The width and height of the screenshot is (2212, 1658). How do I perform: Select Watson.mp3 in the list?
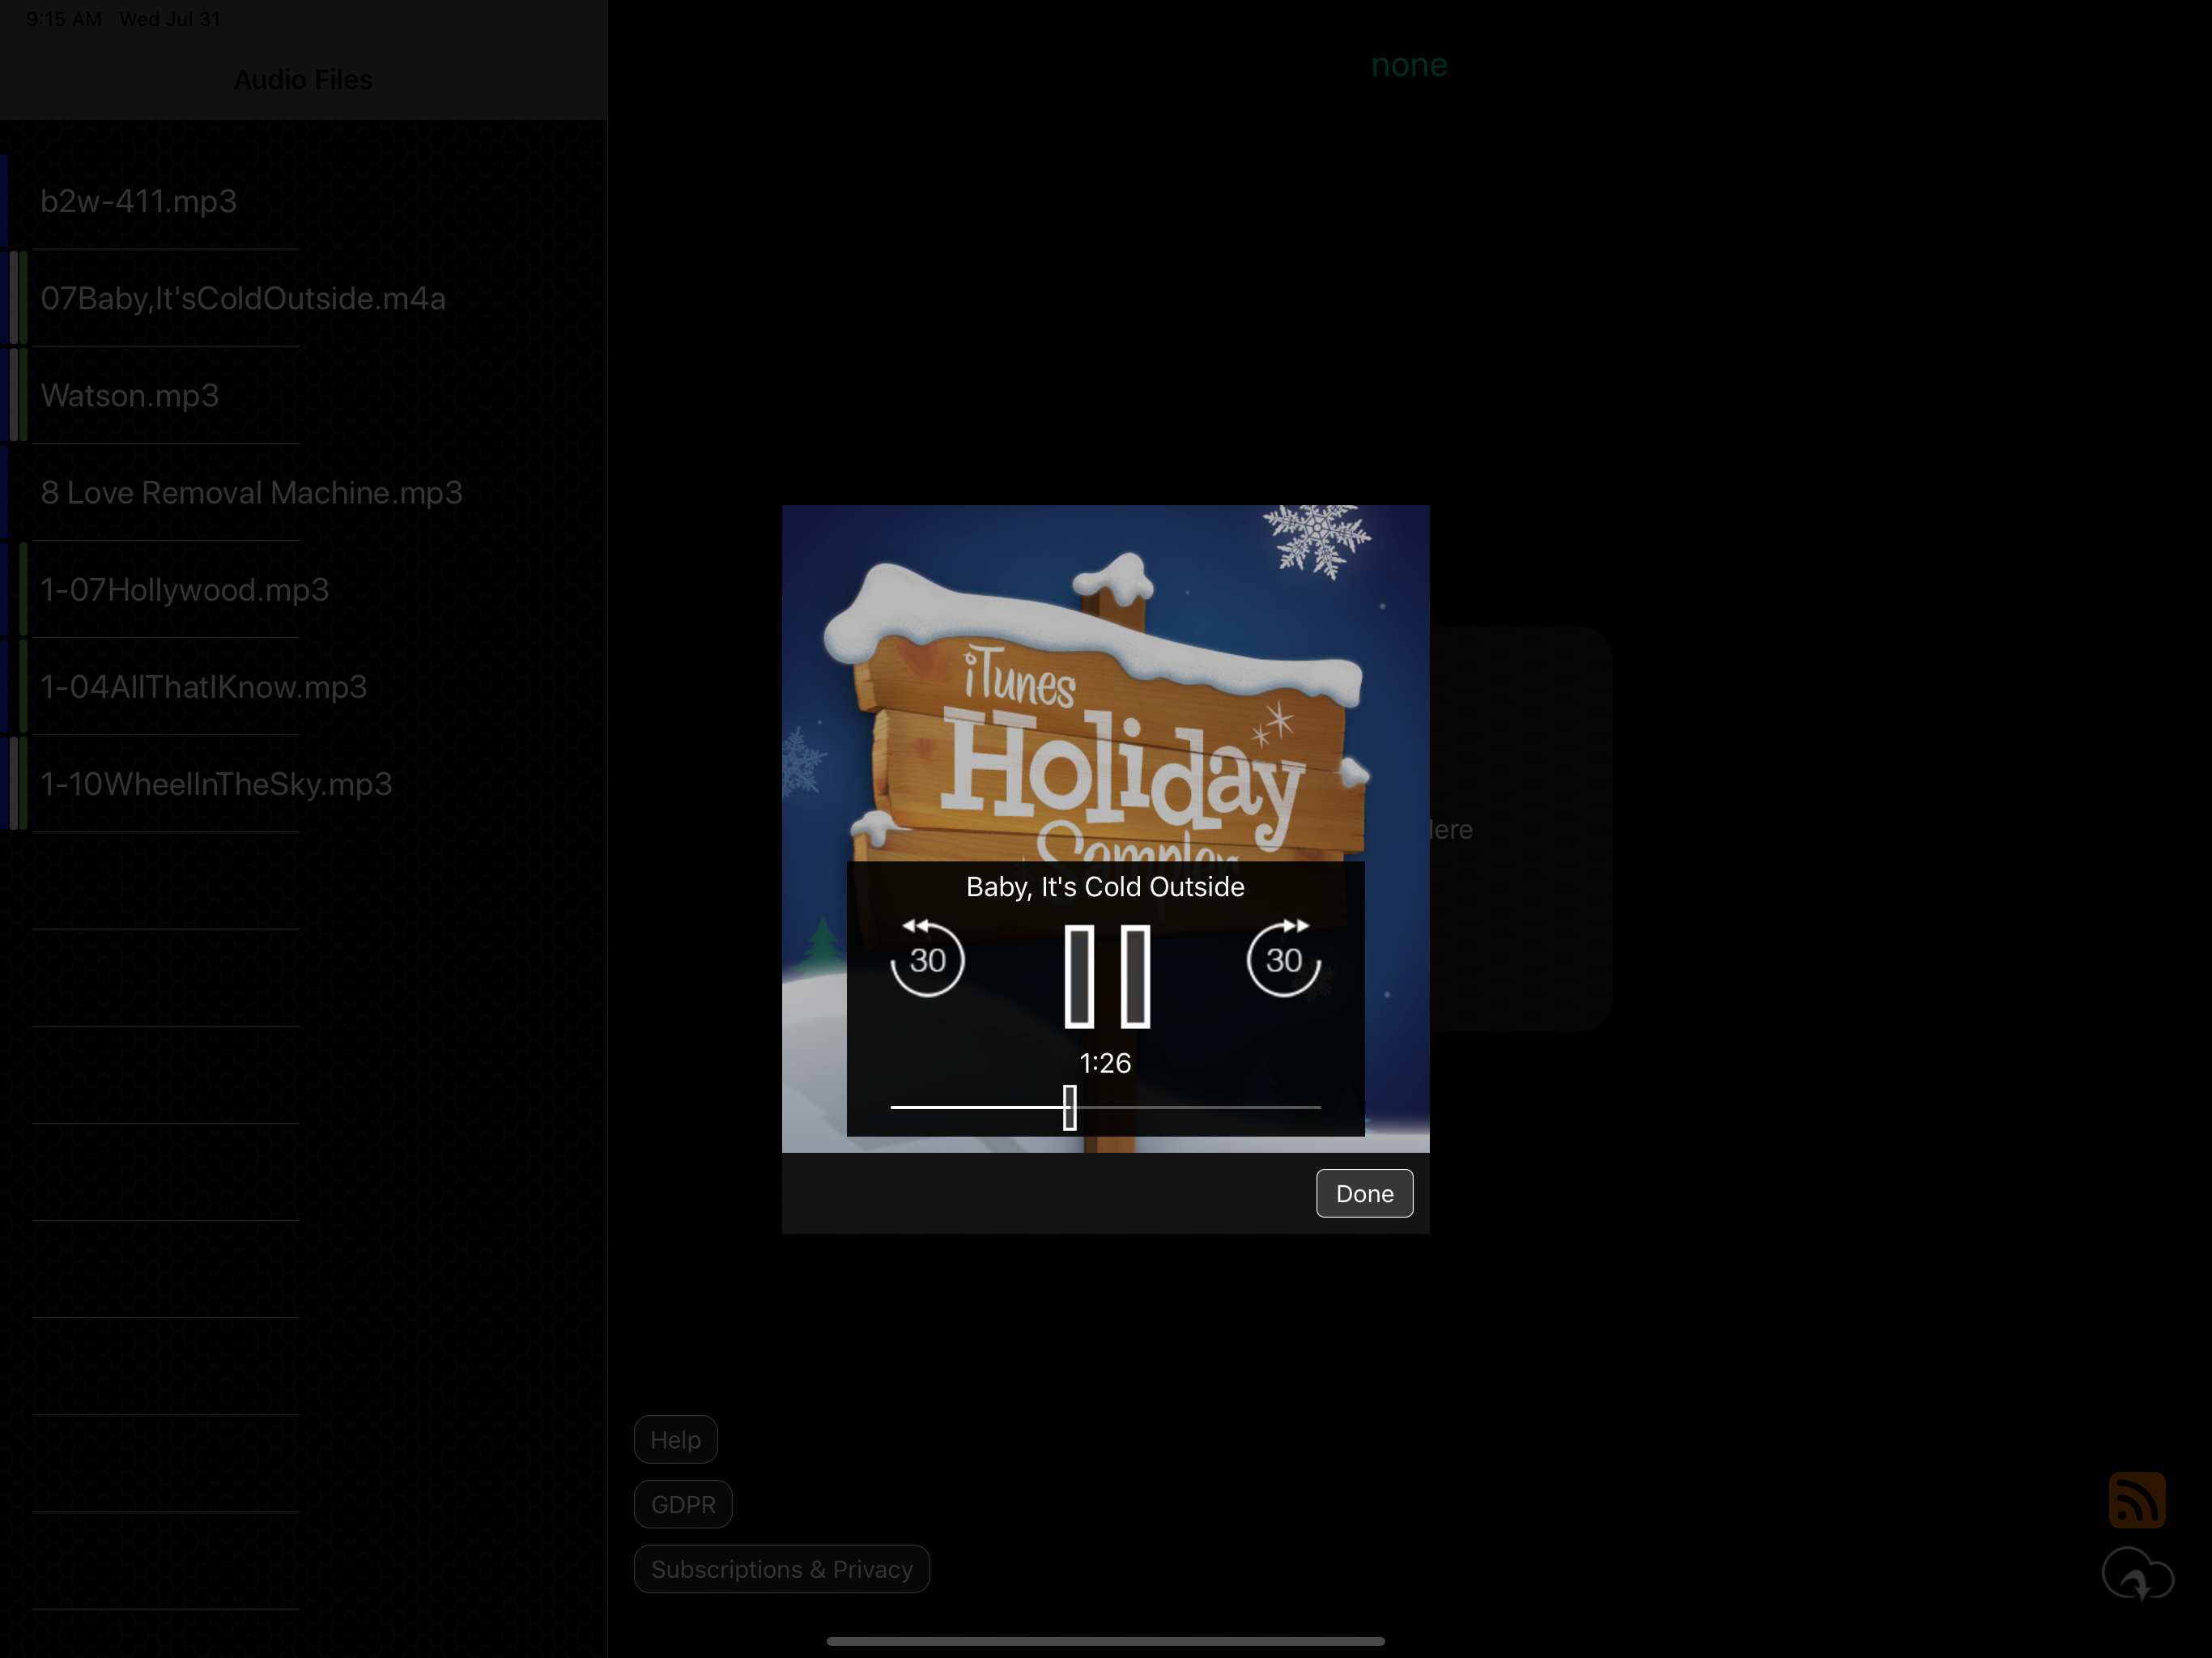pyautogui.click(x=304, y=395)
